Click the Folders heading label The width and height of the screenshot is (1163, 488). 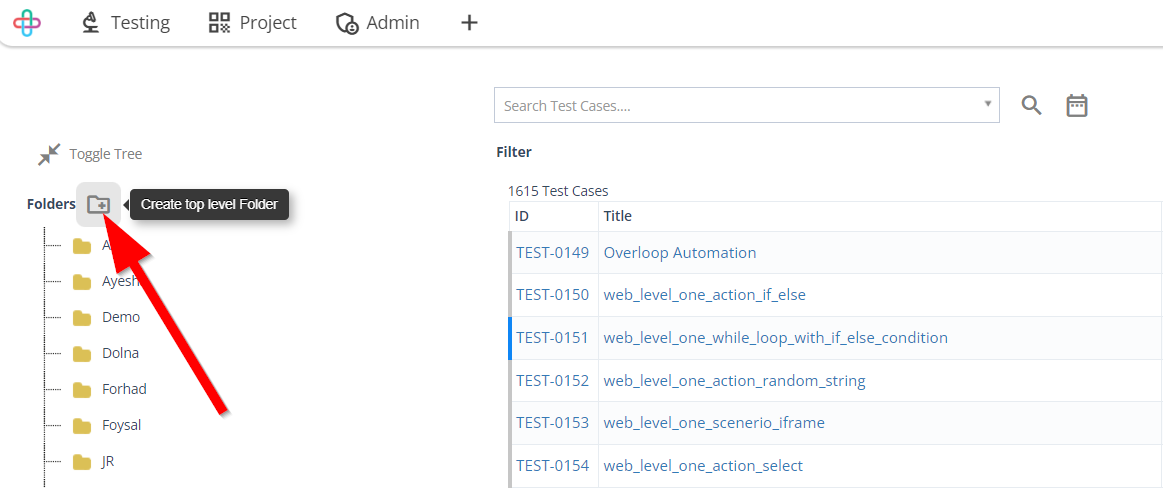(51, 204)
